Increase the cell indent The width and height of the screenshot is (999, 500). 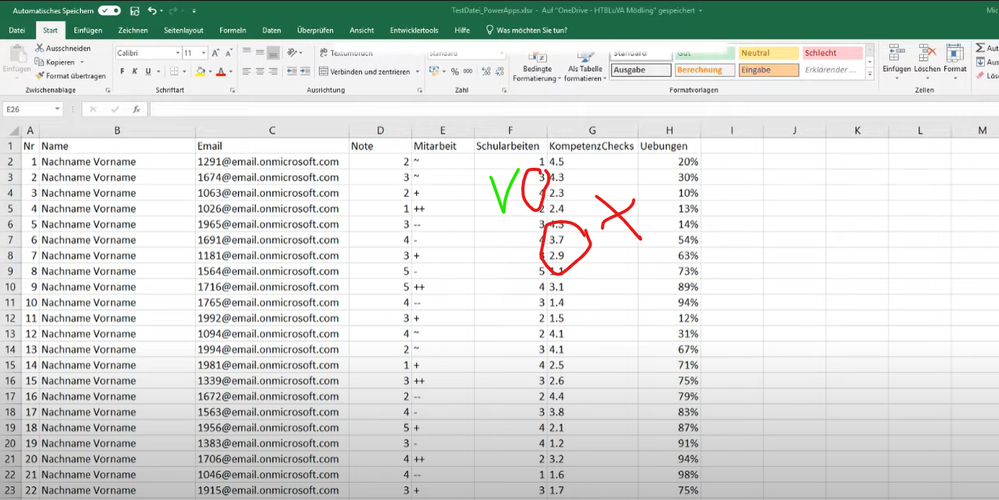(305, 71)
